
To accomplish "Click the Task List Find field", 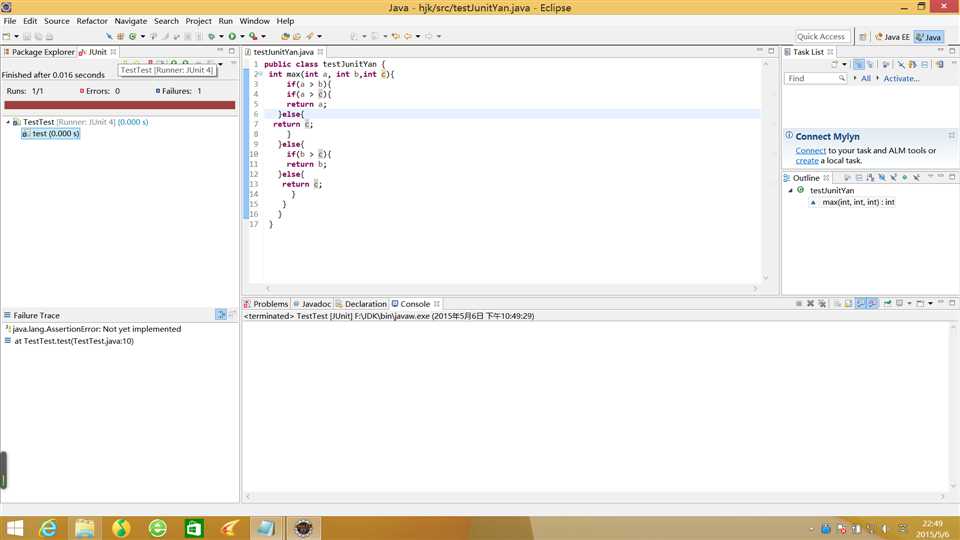I will [x=814, y=78].
